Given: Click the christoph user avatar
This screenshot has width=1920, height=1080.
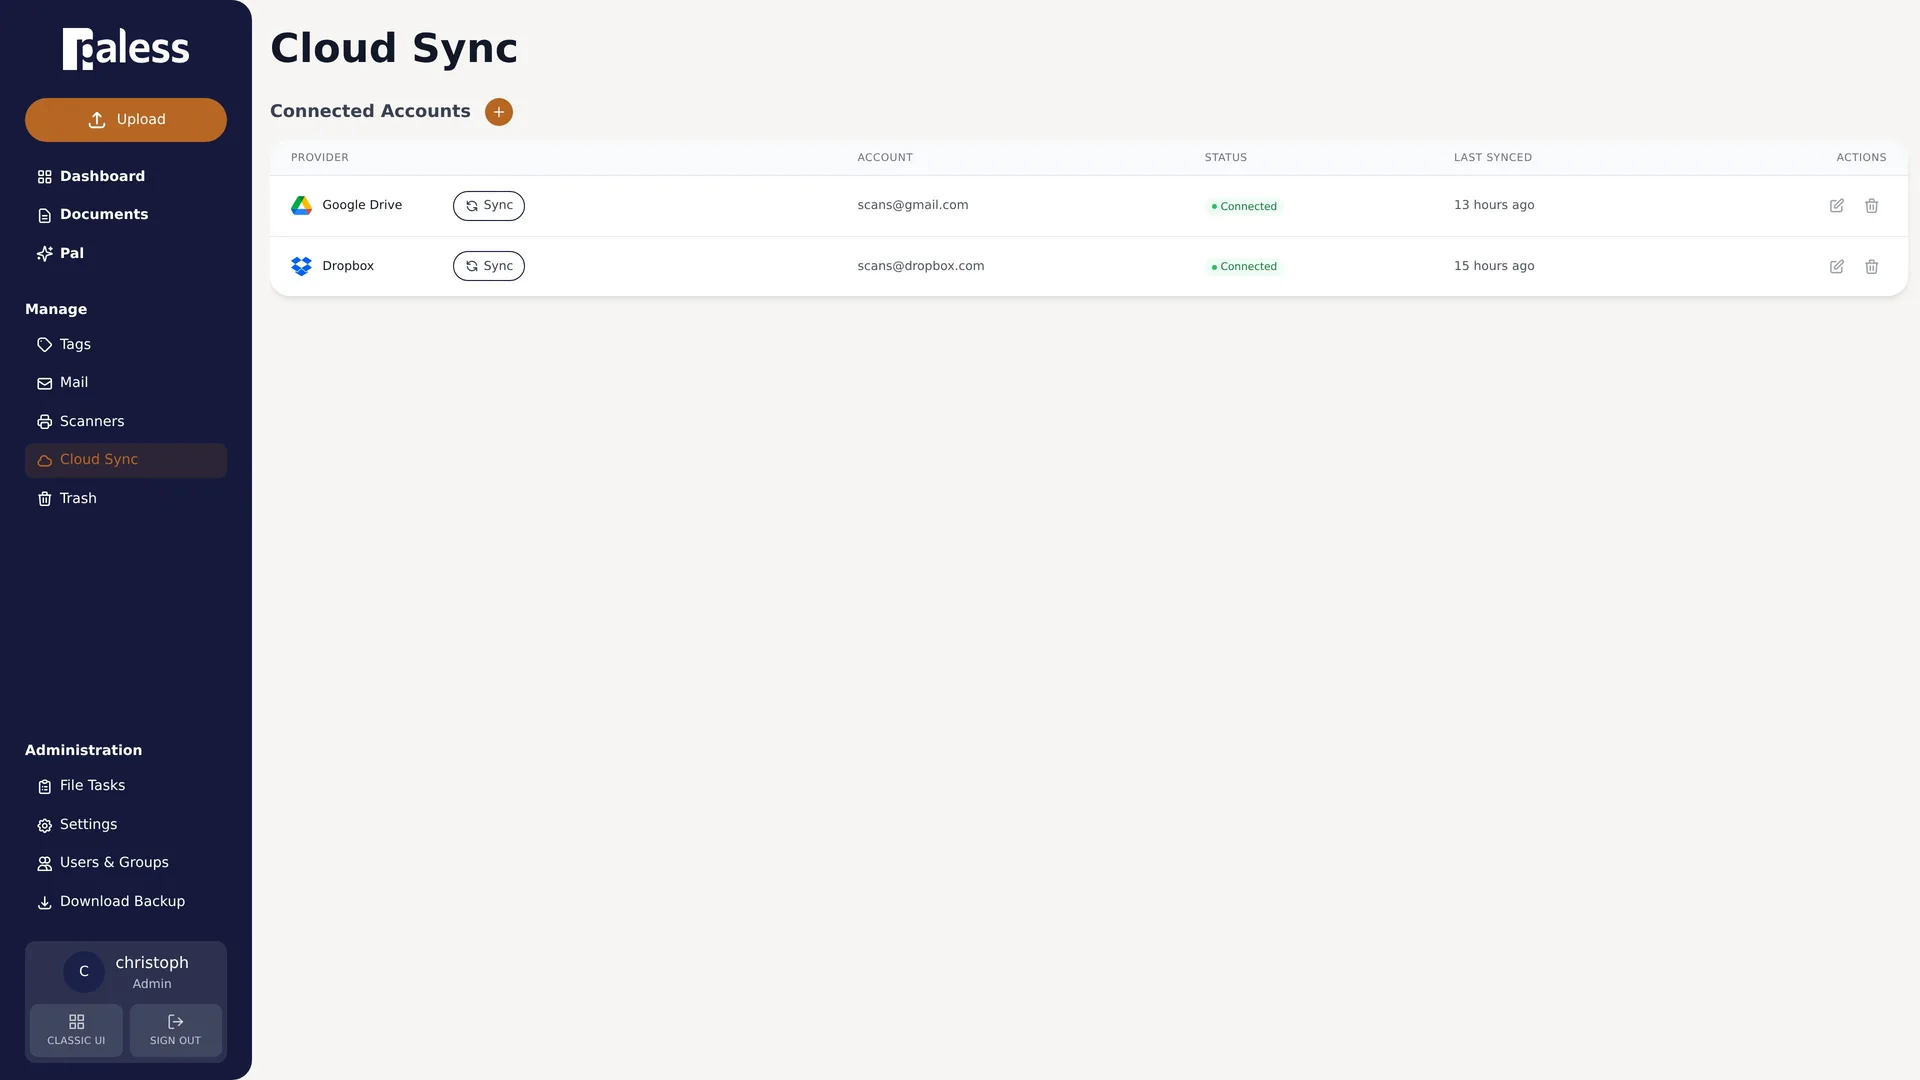Looking at the screenshot, I should coord(84,972).
